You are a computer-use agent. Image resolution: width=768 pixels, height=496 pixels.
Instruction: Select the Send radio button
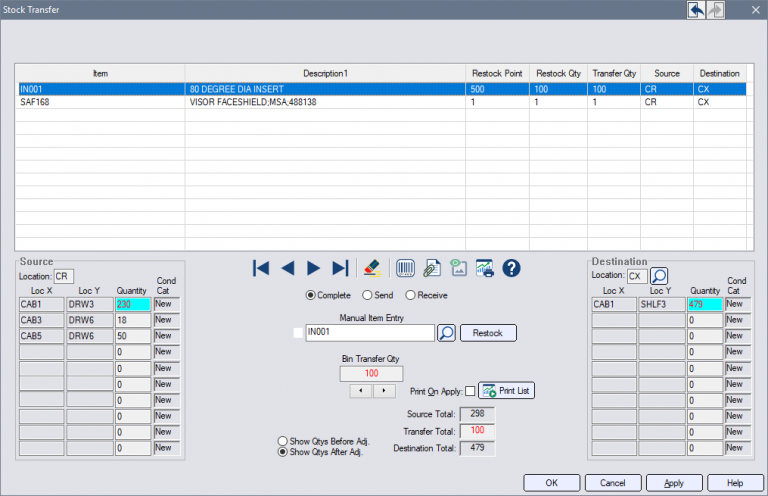pos(368,295)
